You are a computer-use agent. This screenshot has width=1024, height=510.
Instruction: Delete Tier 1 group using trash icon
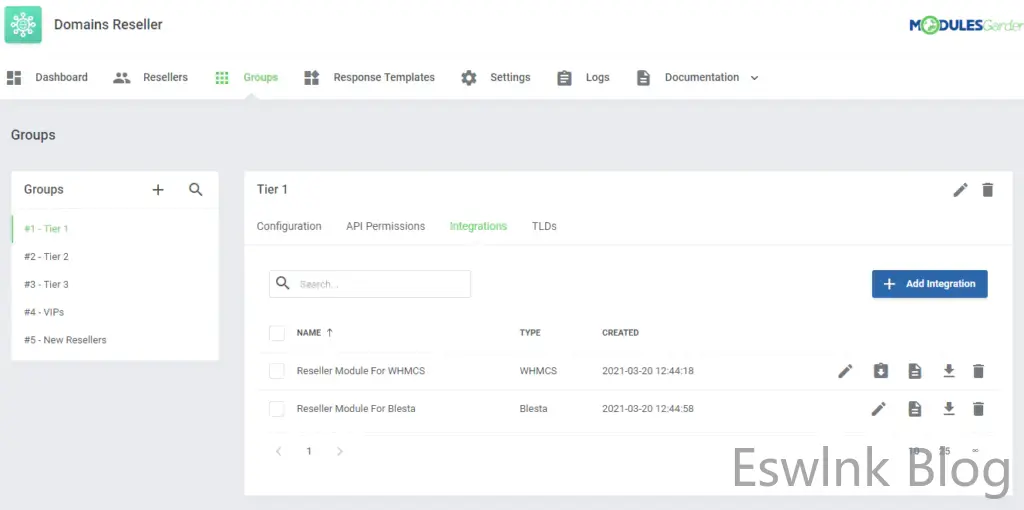tap(988, 190)
